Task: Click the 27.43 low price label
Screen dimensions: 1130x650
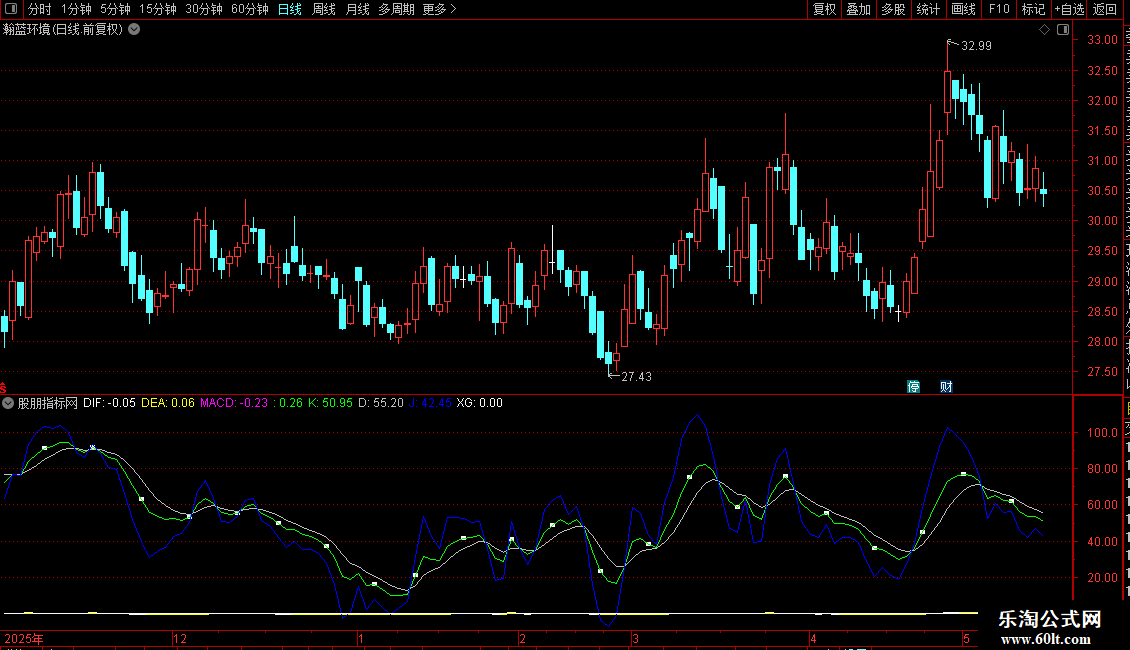Action: [x=636, y=376]
